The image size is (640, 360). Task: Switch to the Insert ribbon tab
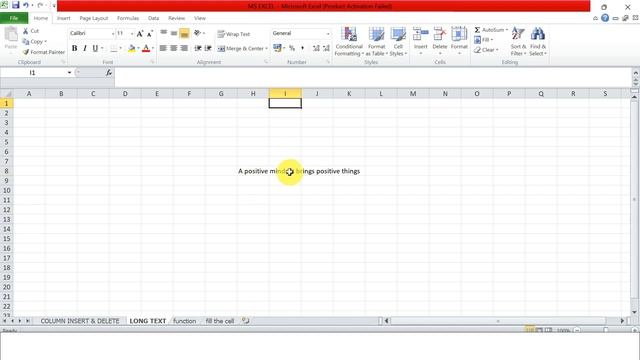coord(64,18)
